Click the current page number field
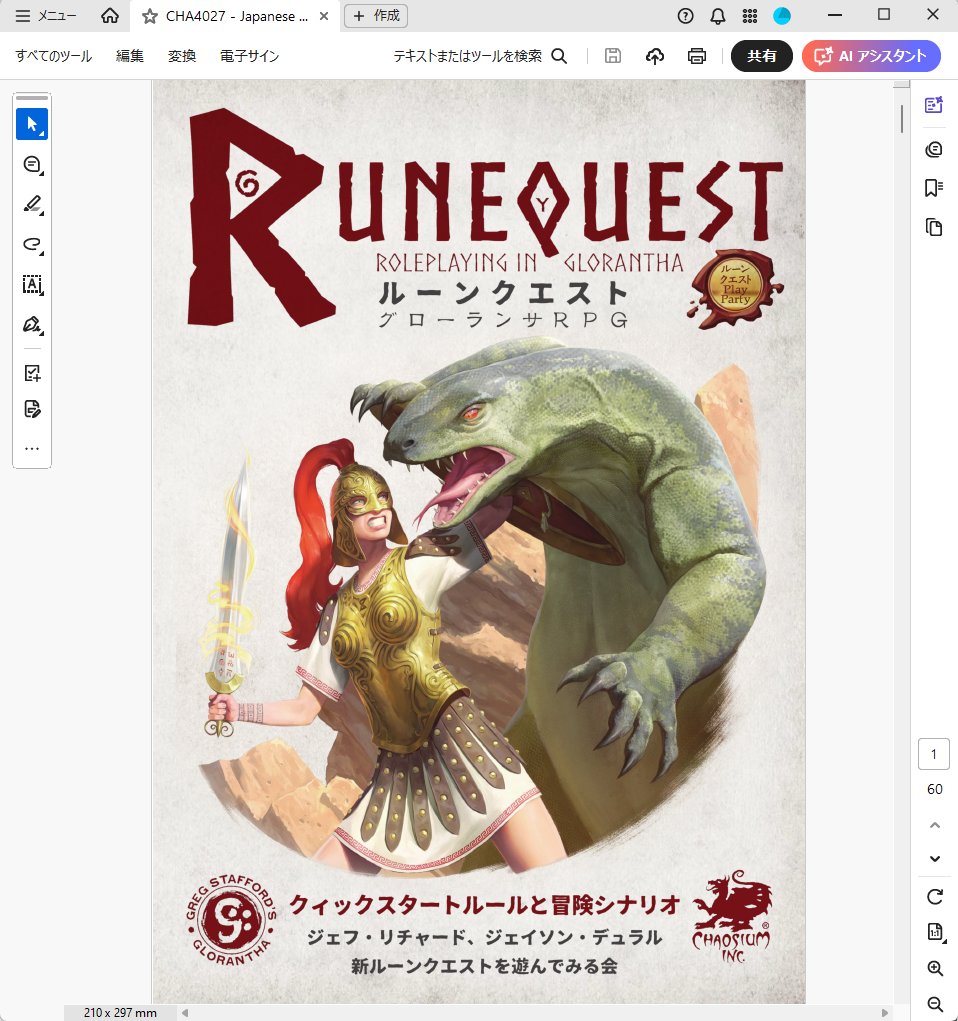Image resolution: width=958 pixels, height=1021 pixels. click(934, 754)
